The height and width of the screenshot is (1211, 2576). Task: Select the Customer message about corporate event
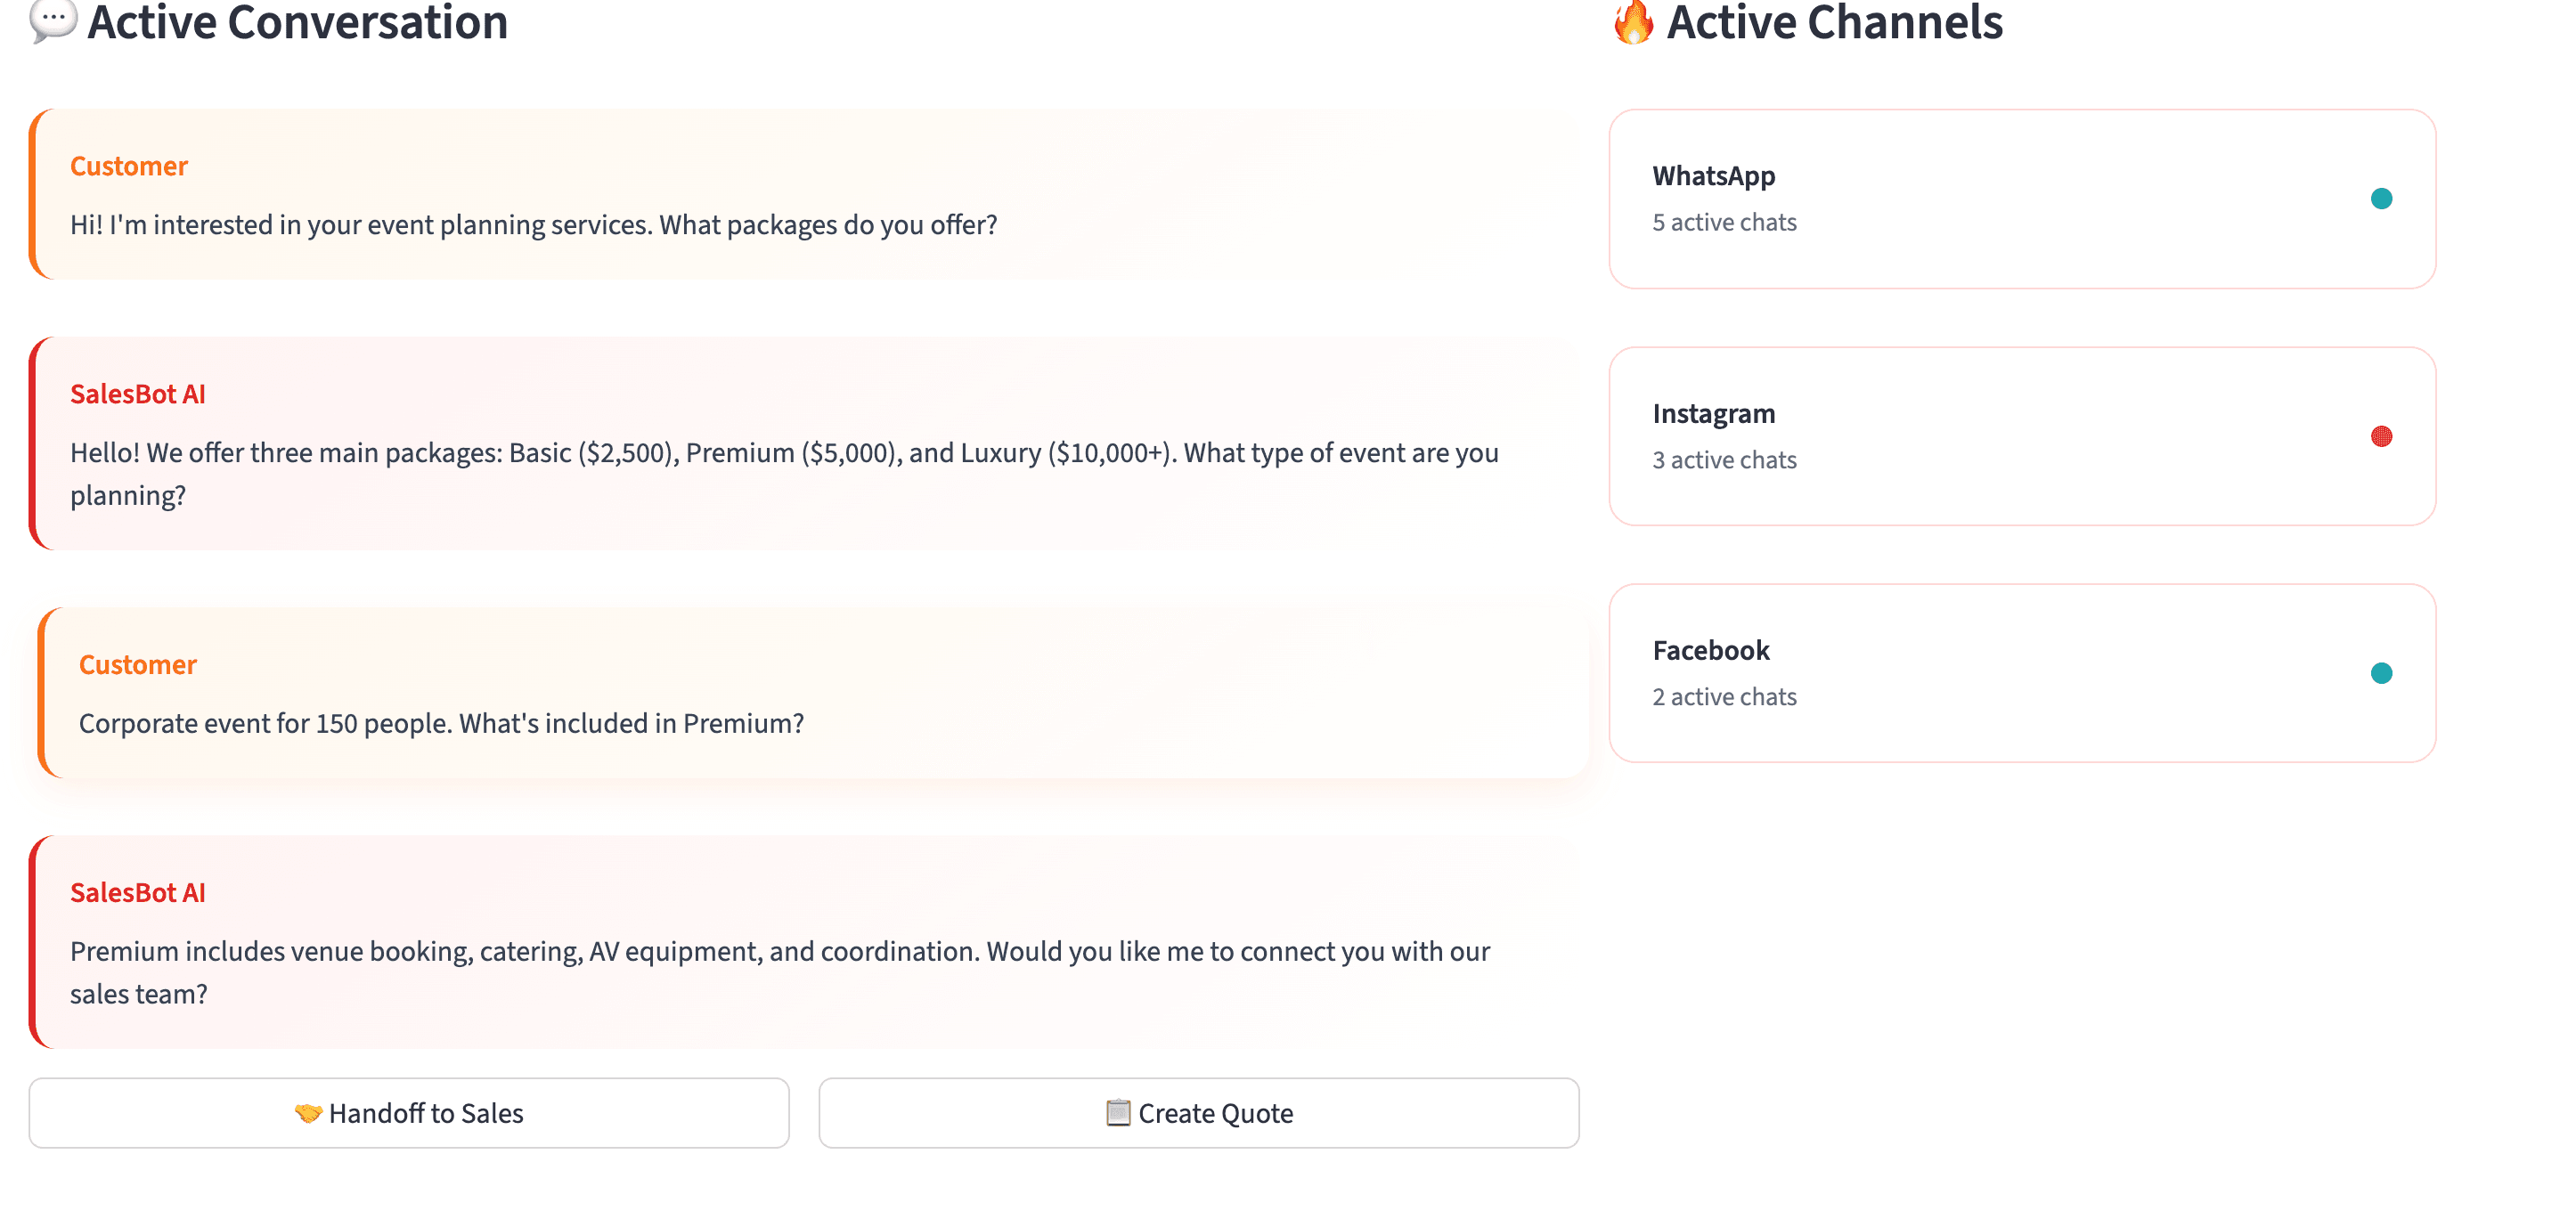(x=810, y=692)
